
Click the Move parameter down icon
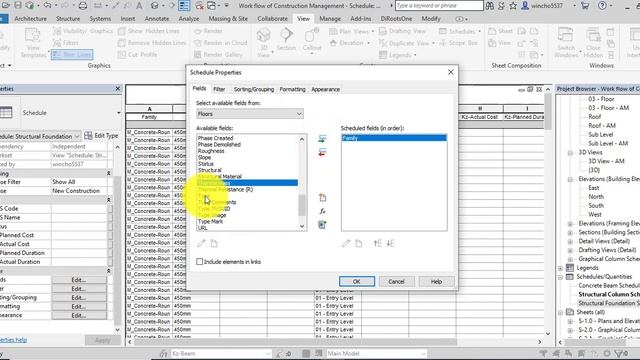point(391,244)
